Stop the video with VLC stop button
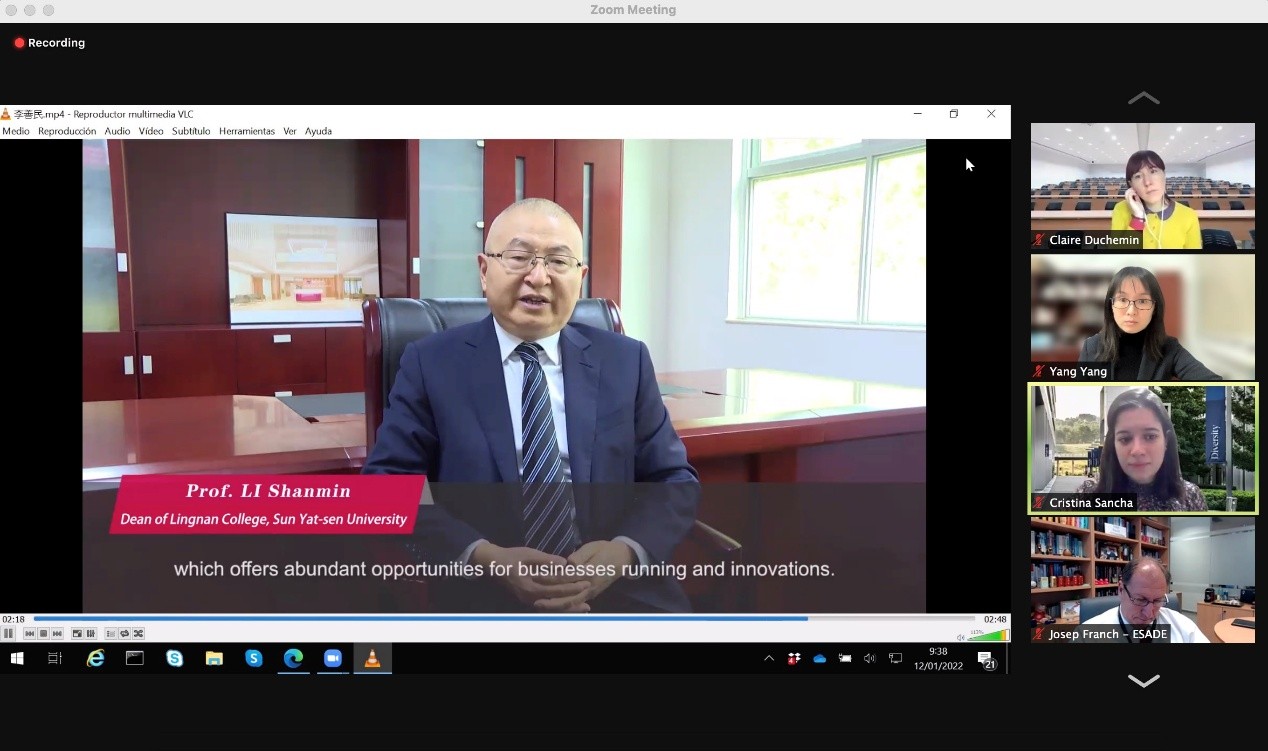This screenshot has height=751, width=1268. pos(43,634)
